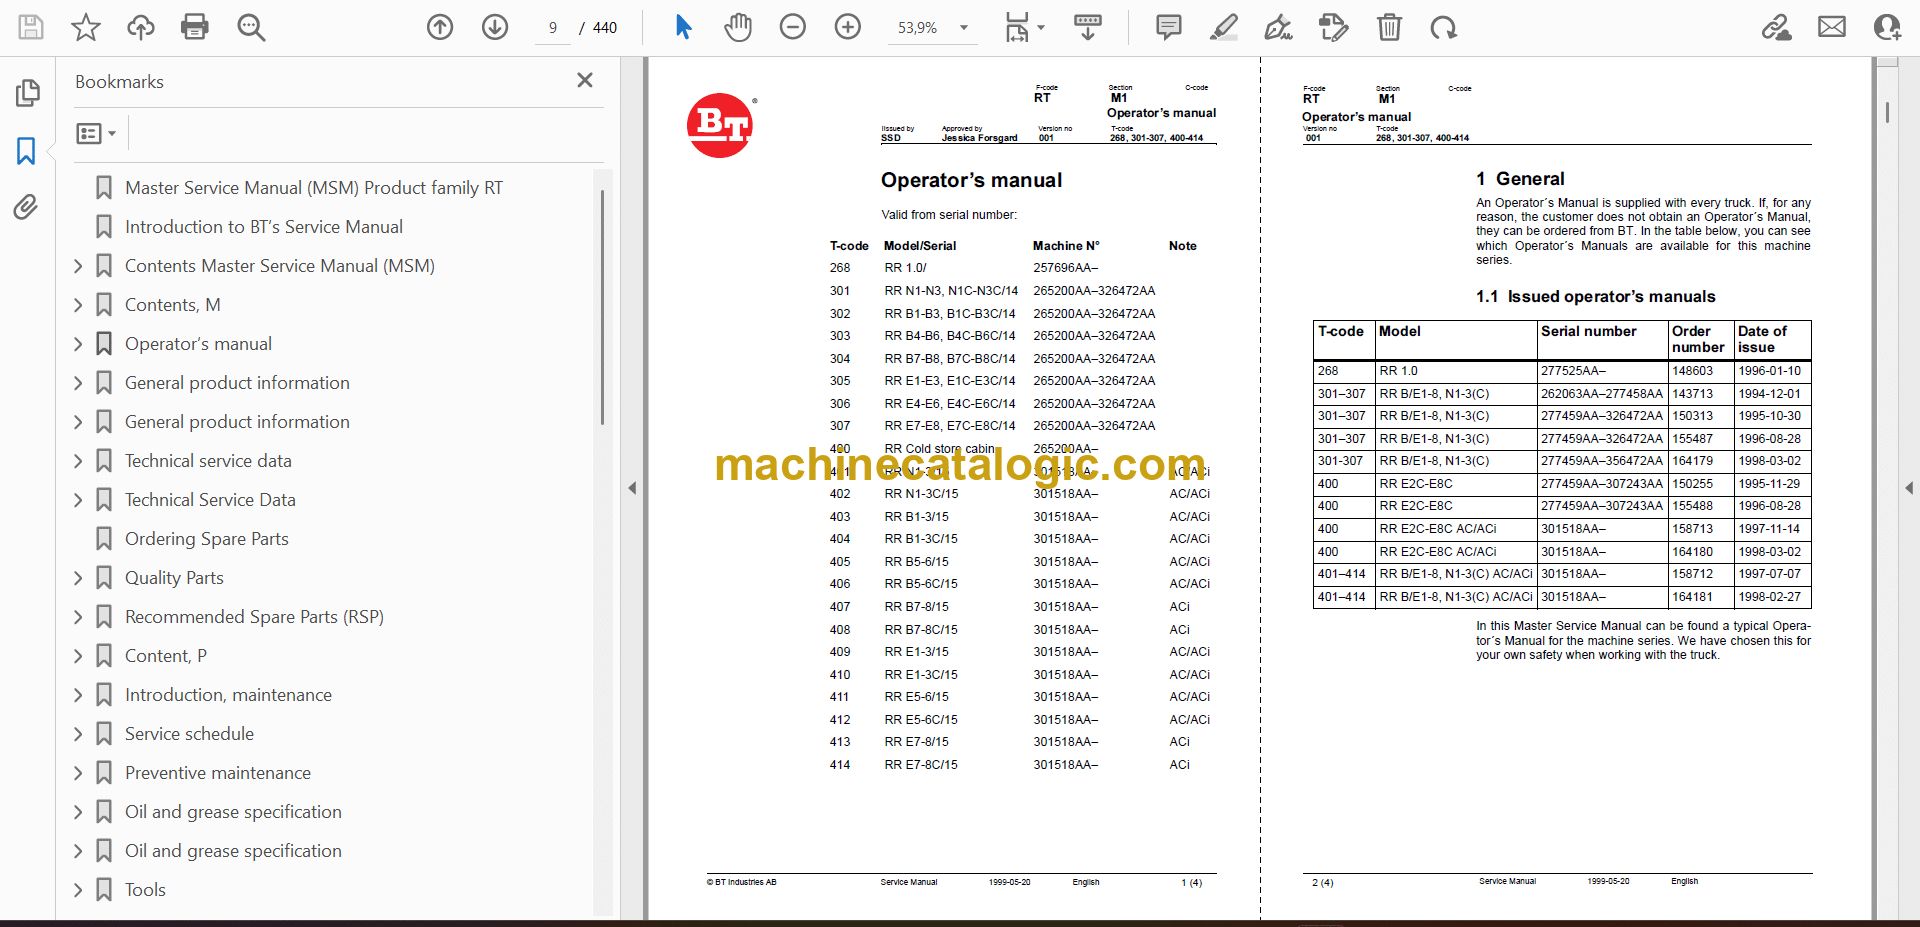Image resolution: width=1920 pixels, height=927 pixels.
Task: Send the file by email
Action: (1832, 27)
